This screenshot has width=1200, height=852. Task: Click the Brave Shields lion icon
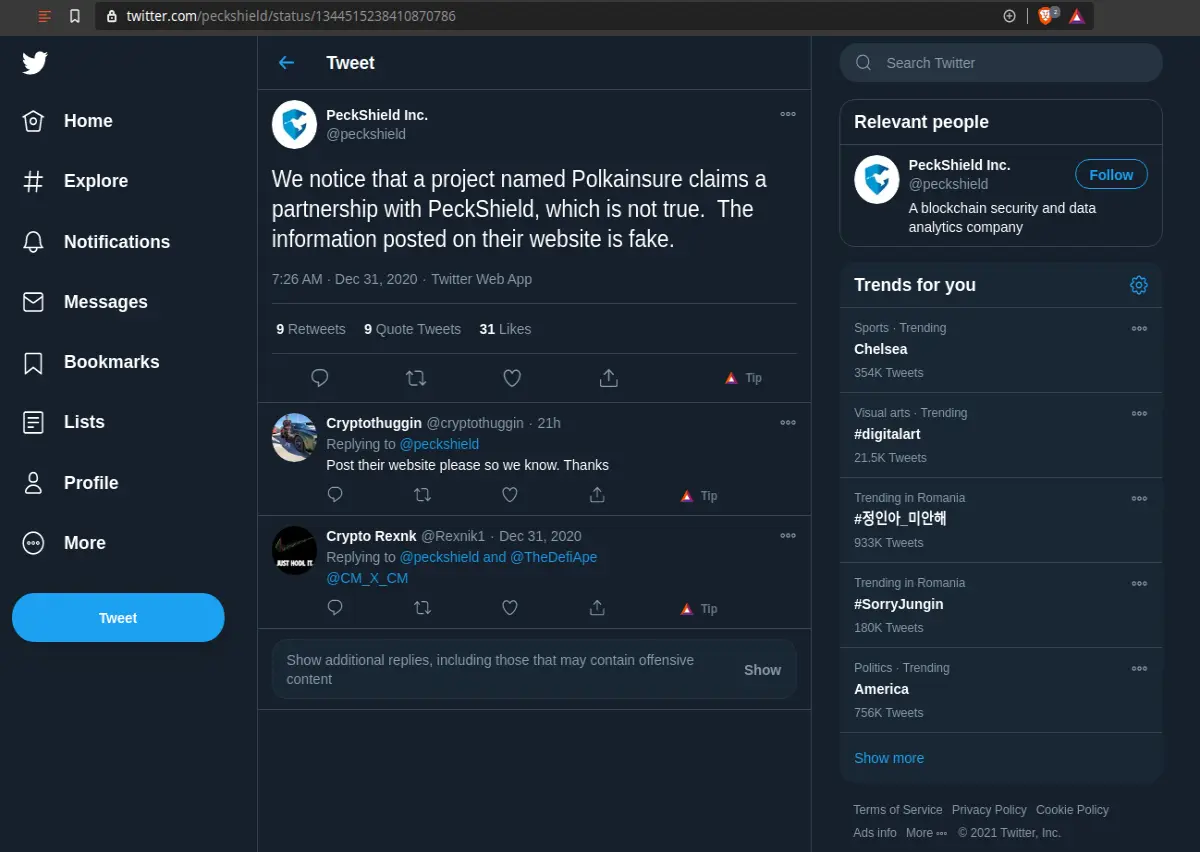coord(1046,16)
